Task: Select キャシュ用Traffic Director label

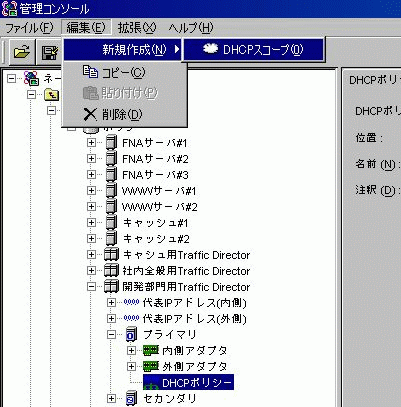Action: (186, 255)
